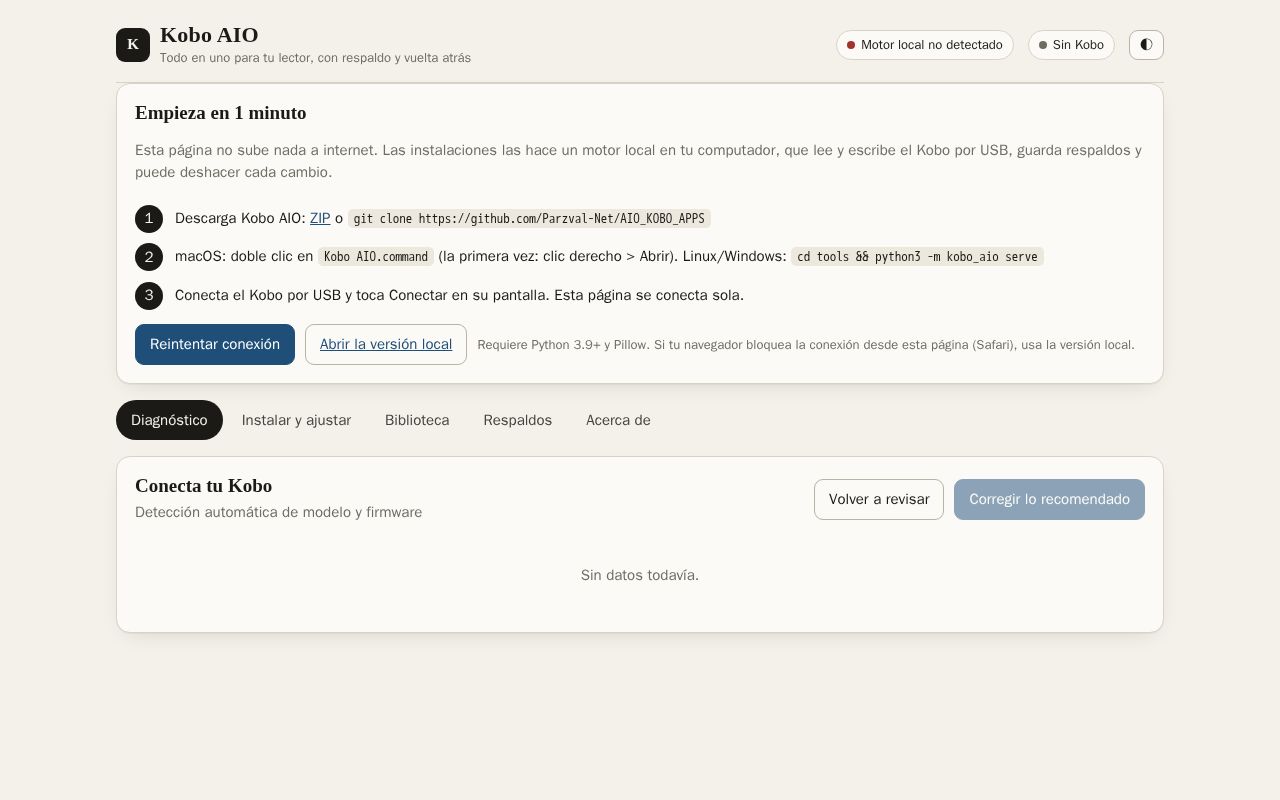
Task: Click the 'Kobo AIO.command' code snippet
Action: (376, 257)
